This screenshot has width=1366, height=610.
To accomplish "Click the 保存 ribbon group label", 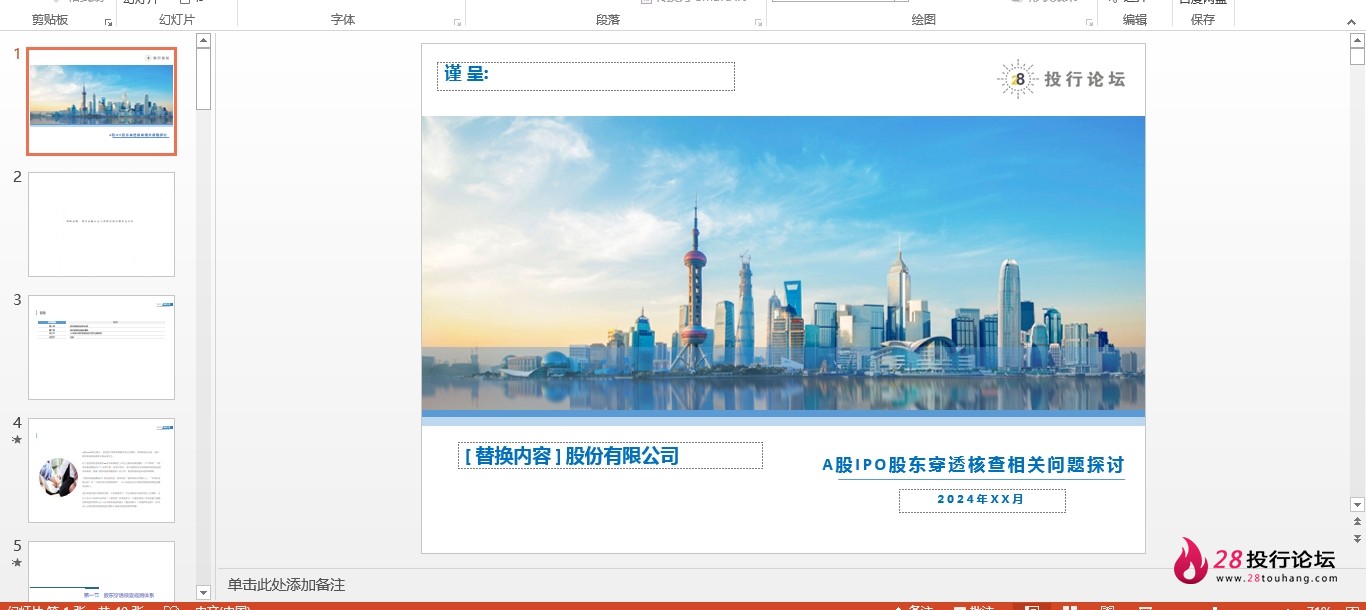I will 1203,20.
